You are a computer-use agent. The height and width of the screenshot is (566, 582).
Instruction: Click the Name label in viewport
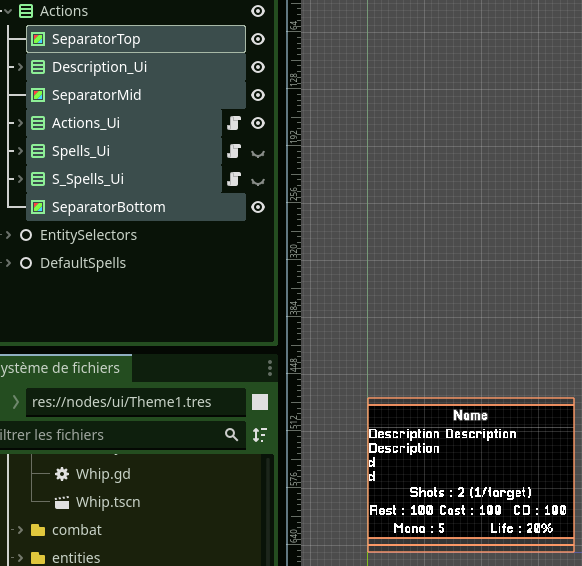click(470, 415)
